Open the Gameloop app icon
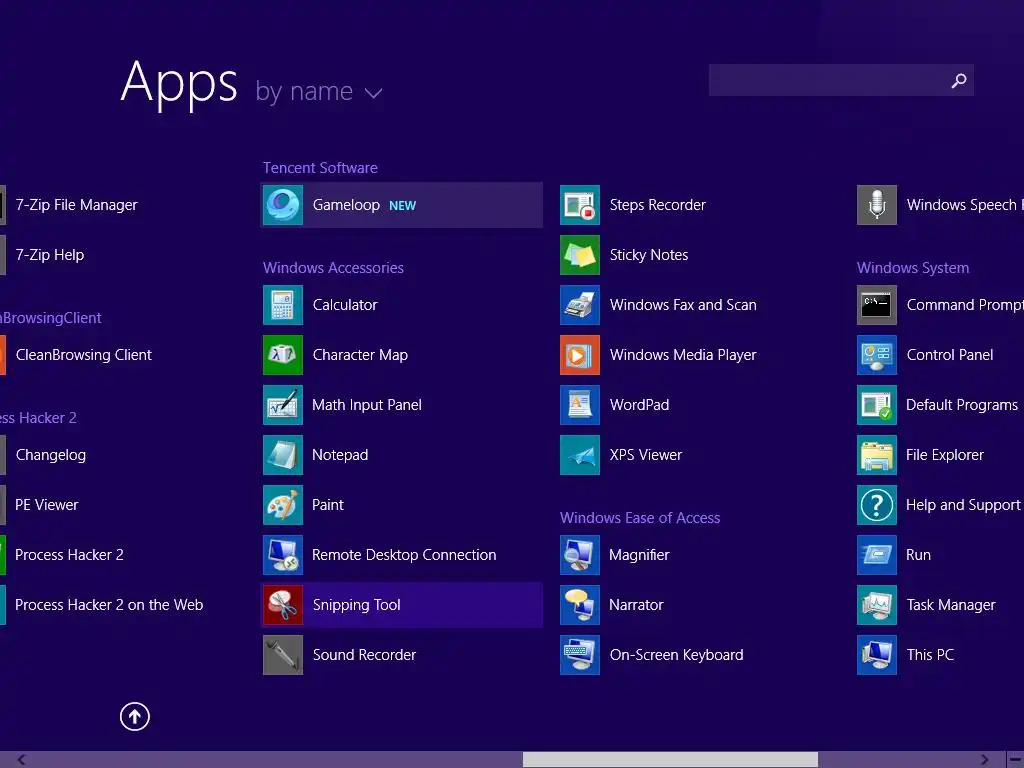The width and height of the screenshot is (1024, 768). click(283, 205)
